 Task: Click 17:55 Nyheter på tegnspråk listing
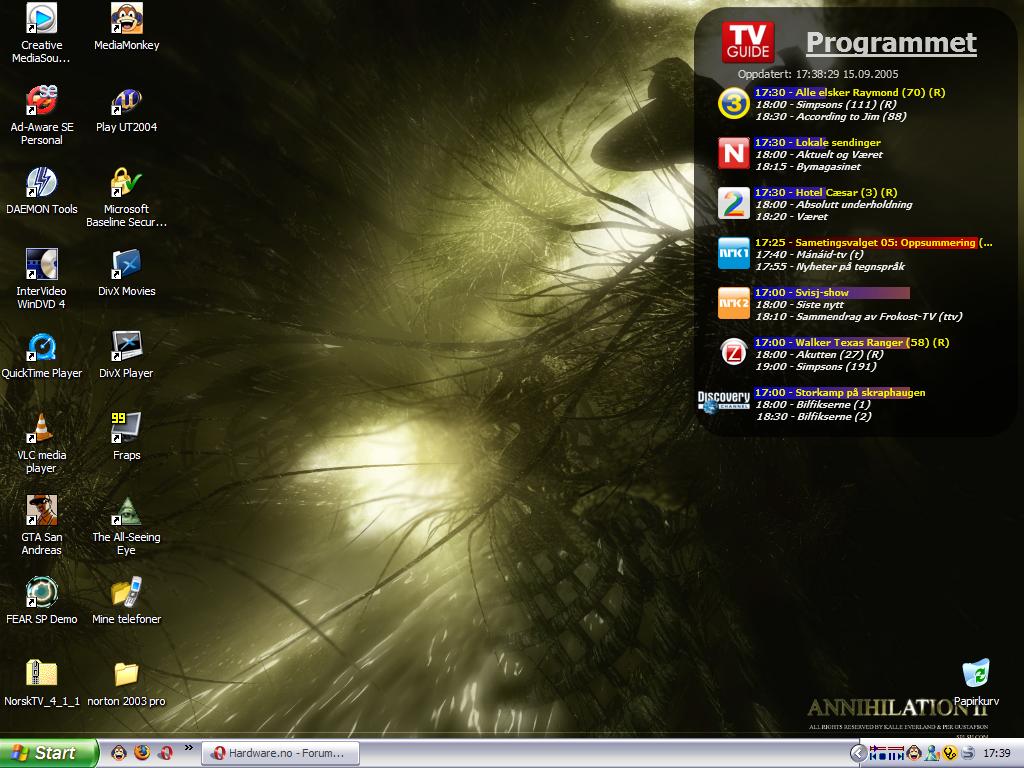point(830,266)
